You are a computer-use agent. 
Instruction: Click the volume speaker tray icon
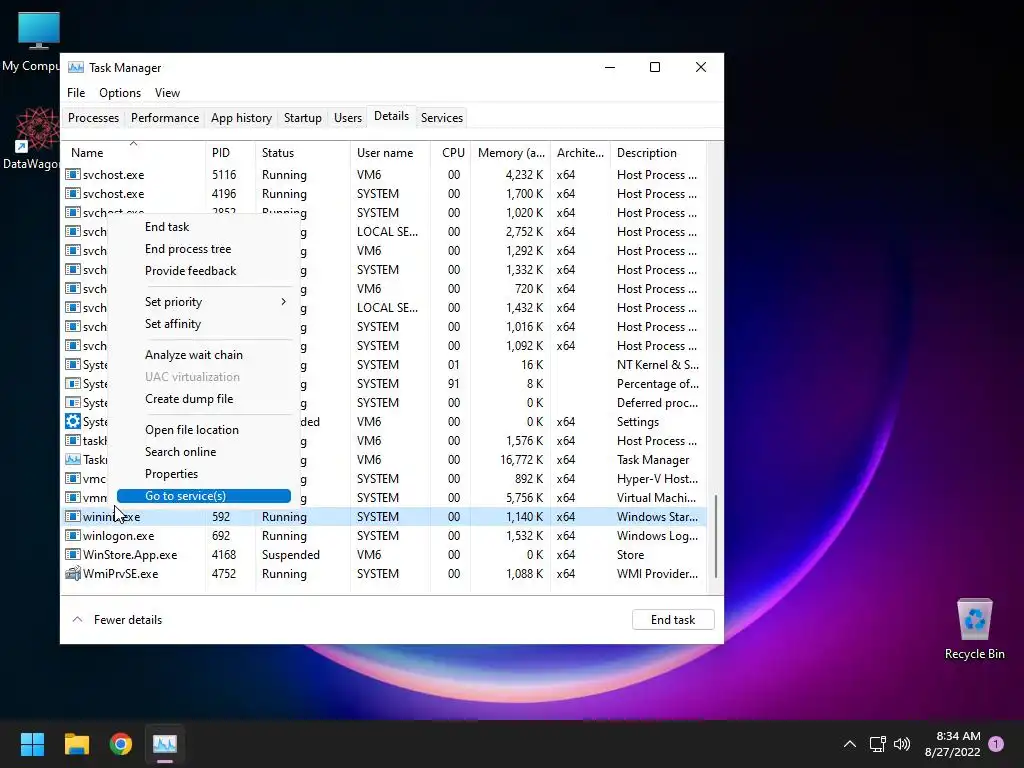[x=902, y=743]
